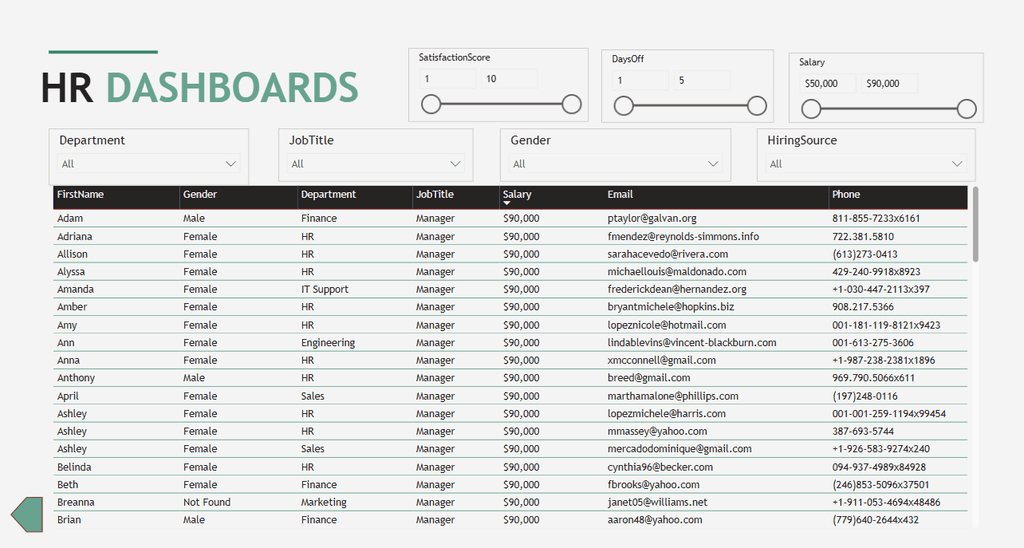
Task: Click email mercadodominique@gmail.com
Action: point(679,449)
